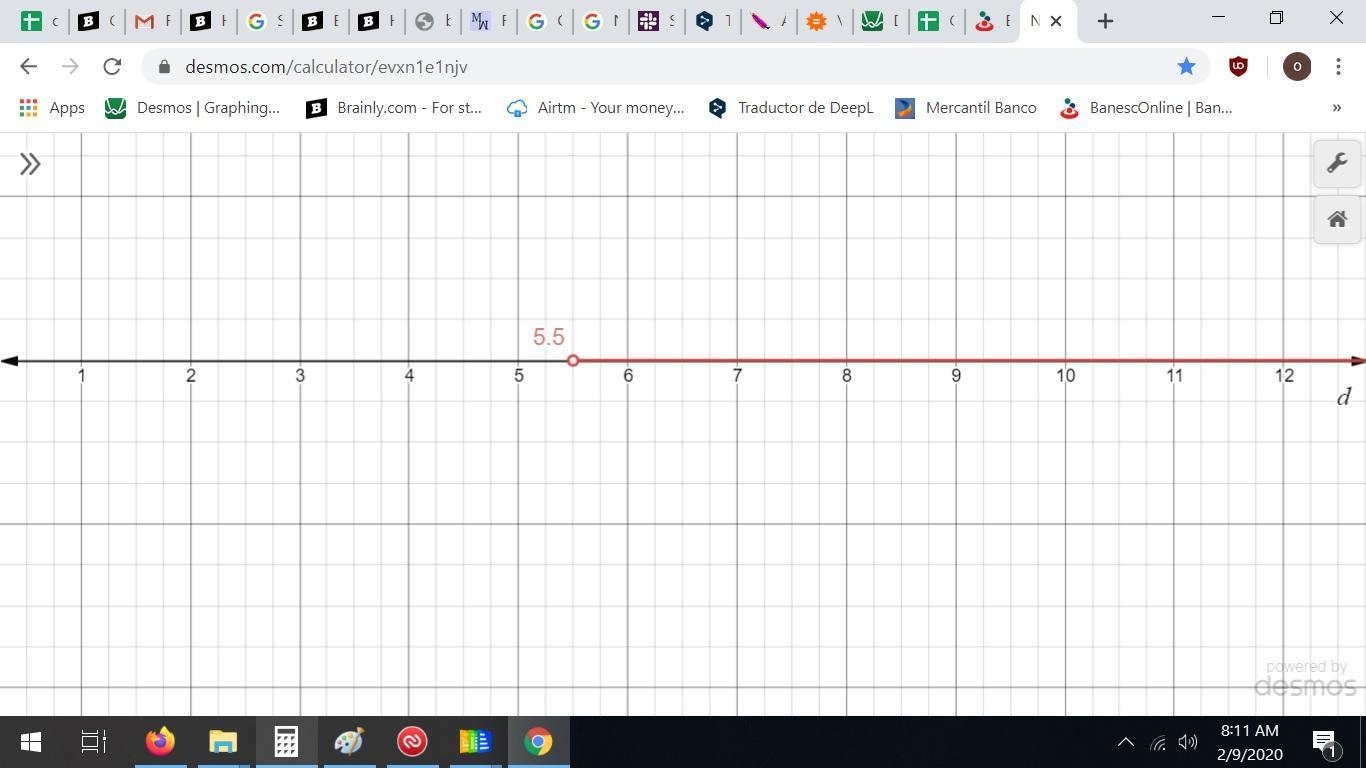
Task: Open a new browser tab
Action: pos(1105,21)
